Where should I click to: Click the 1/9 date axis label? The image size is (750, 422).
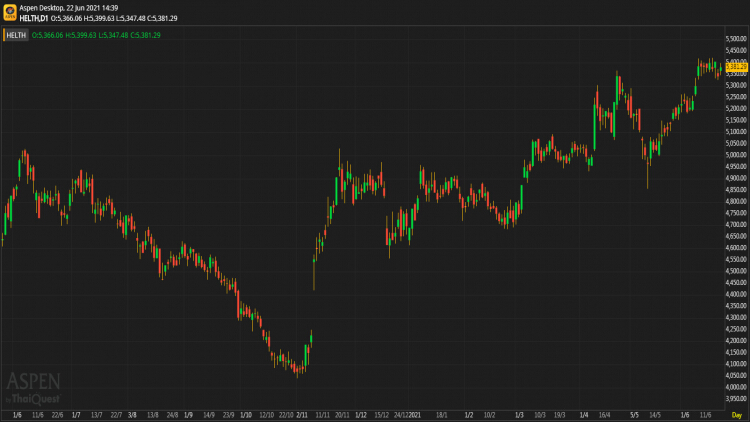pos(188,415)
